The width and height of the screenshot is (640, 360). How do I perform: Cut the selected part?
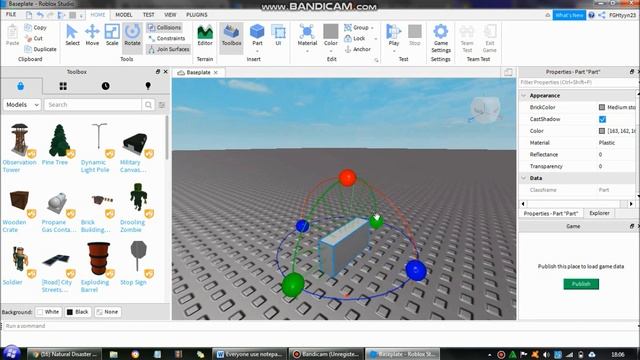[x=34, y=38]
